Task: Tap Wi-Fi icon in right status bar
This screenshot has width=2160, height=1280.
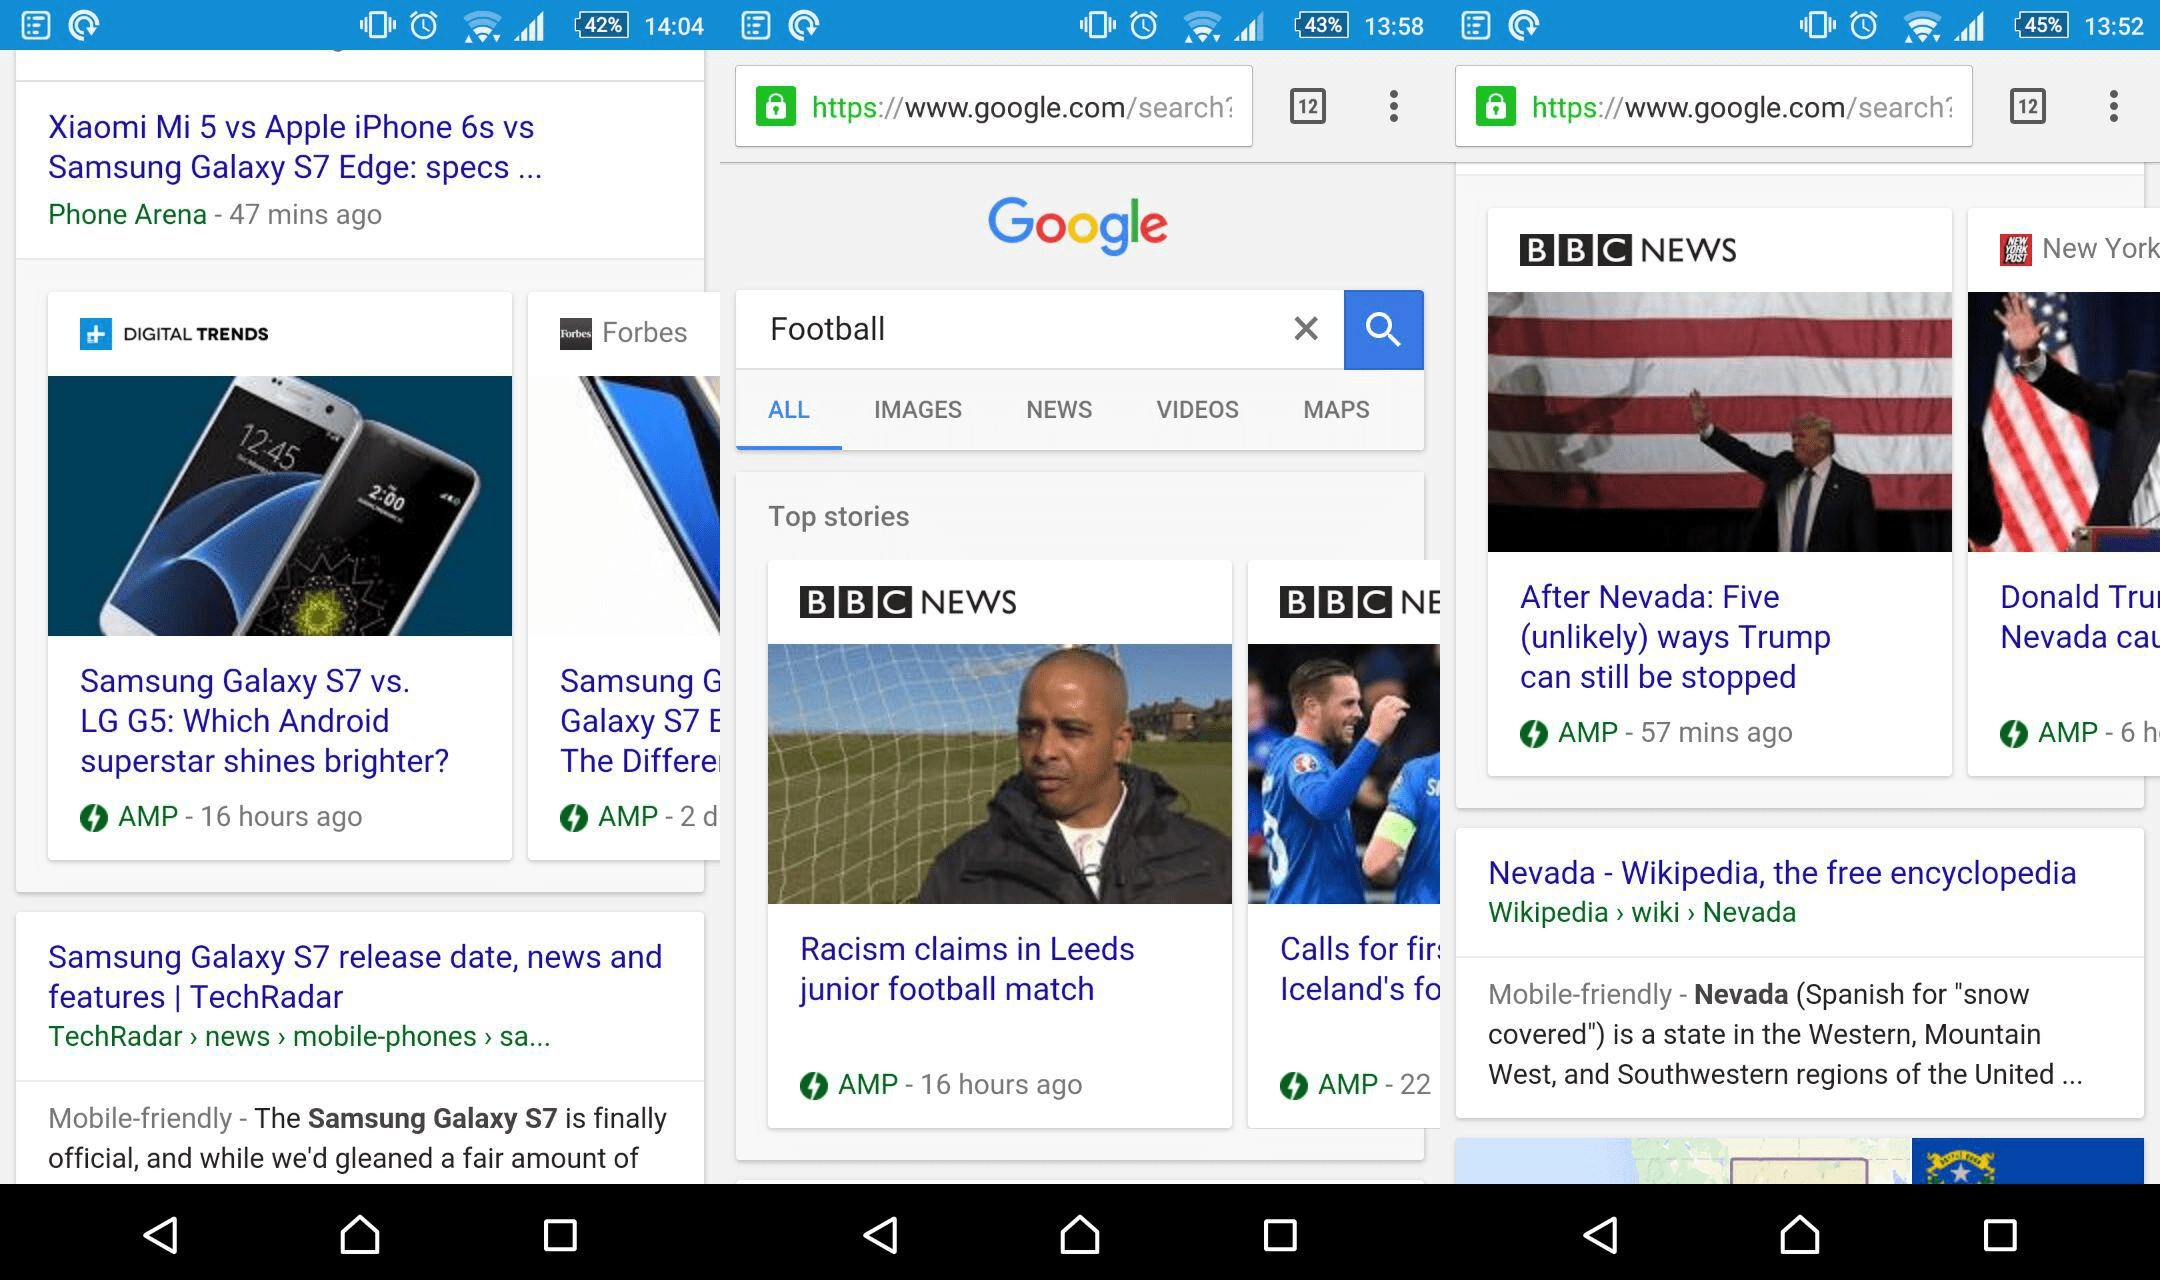Action: pyautogui.click(x=1922, y=25)
